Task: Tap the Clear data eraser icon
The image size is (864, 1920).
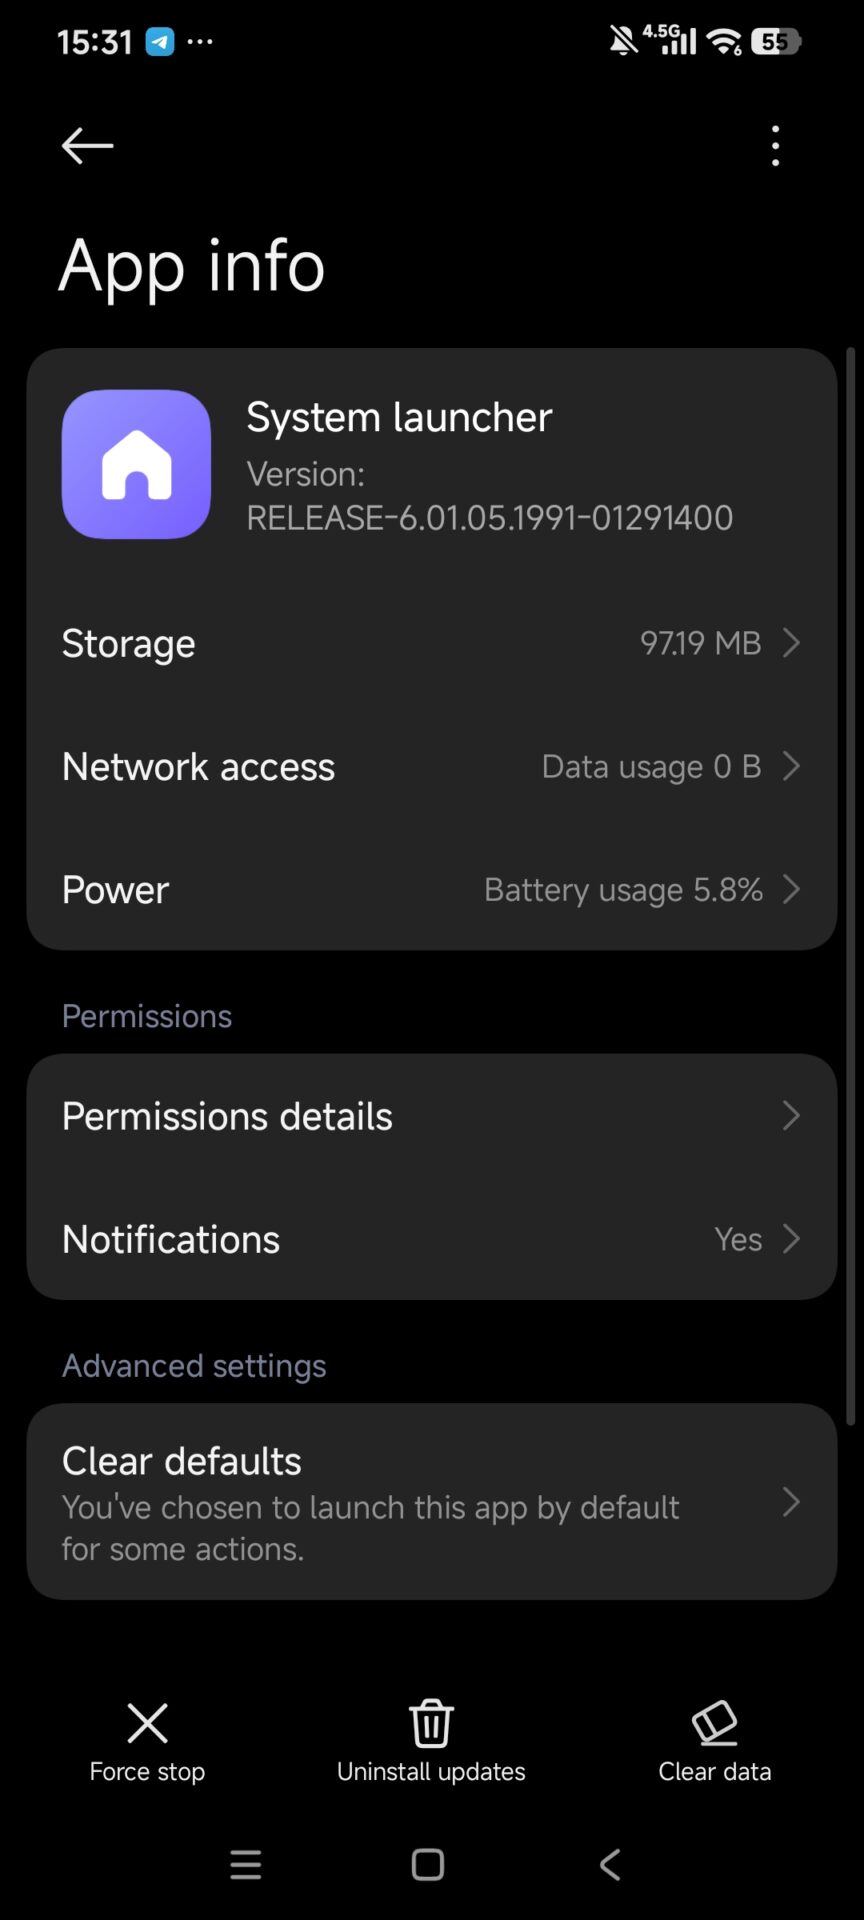Action: 714,1723
